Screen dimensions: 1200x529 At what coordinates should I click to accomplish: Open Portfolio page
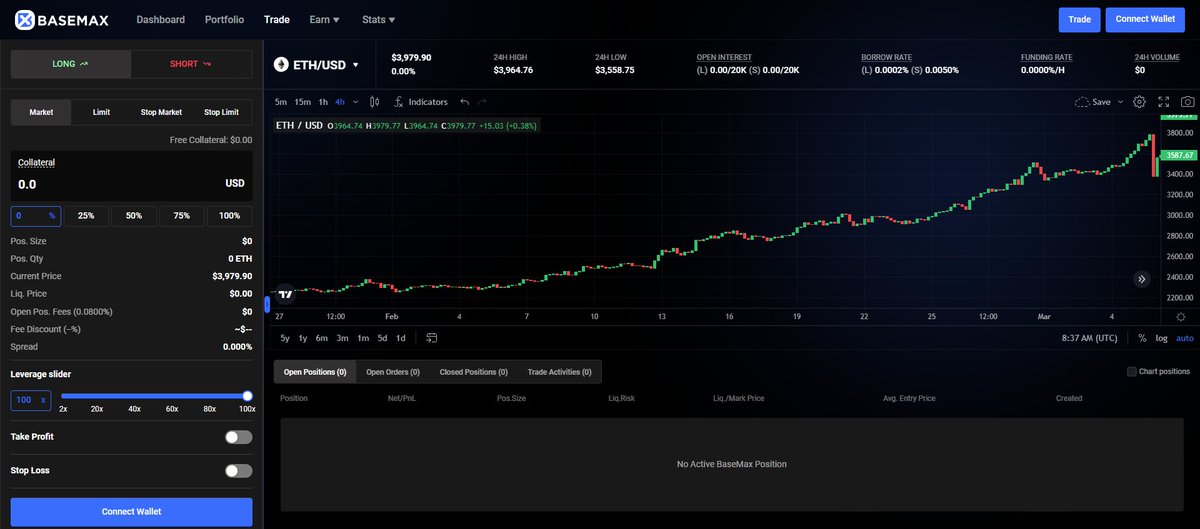224,19
